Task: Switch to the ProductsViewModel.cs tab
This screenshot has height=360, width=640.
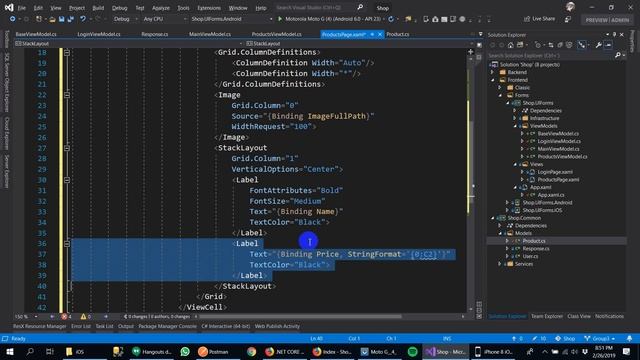Action: tap(276, 34)
